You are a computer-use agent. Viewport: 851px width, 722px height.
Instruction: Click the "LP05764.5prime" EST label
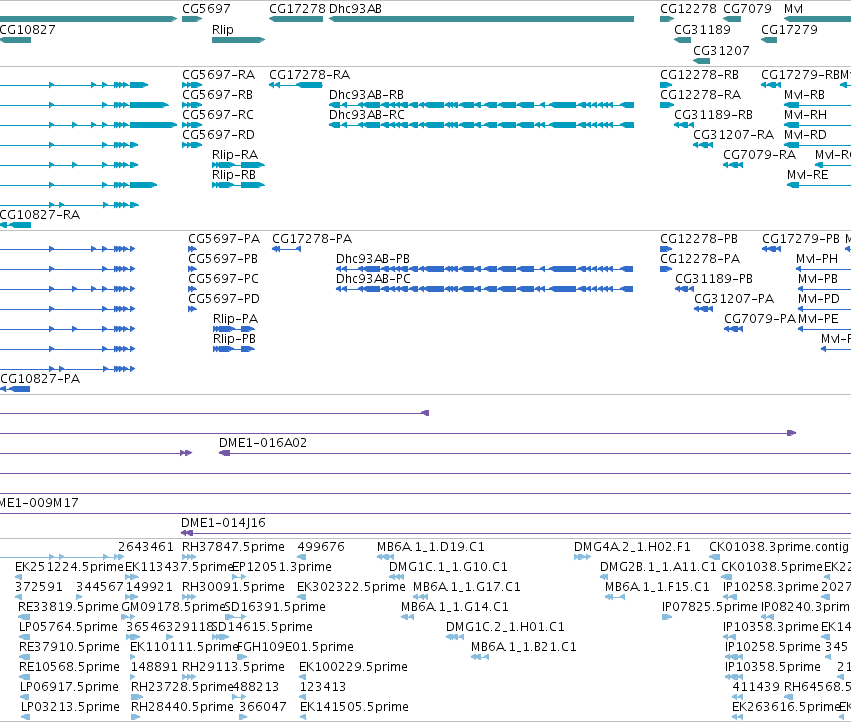[68, 626]
